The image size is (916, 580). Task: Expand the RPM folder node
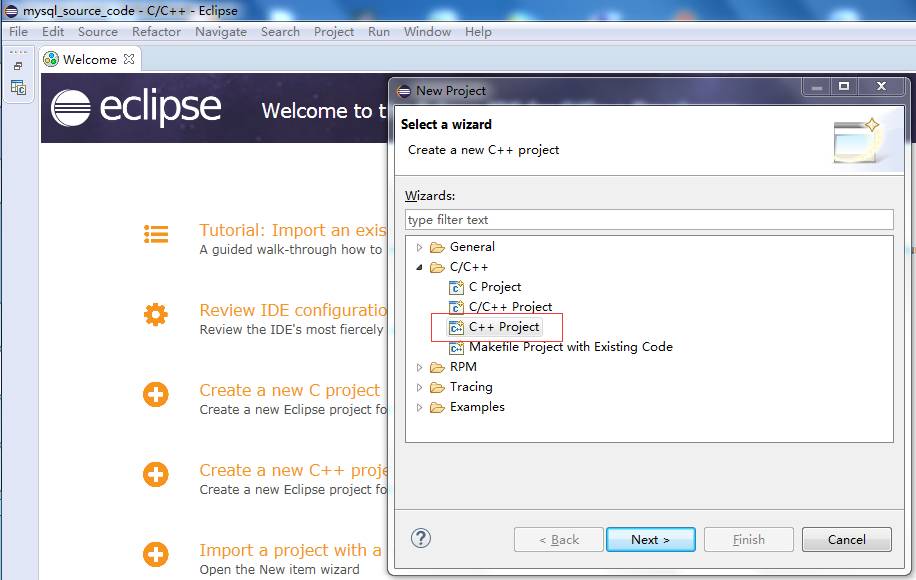click(419, 367)
